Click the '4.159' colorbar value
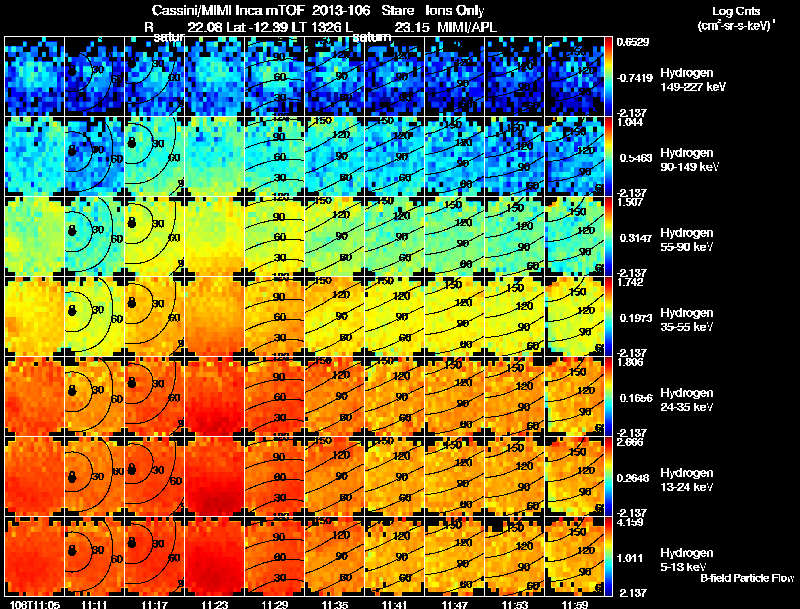 click(x=630, y=522)
